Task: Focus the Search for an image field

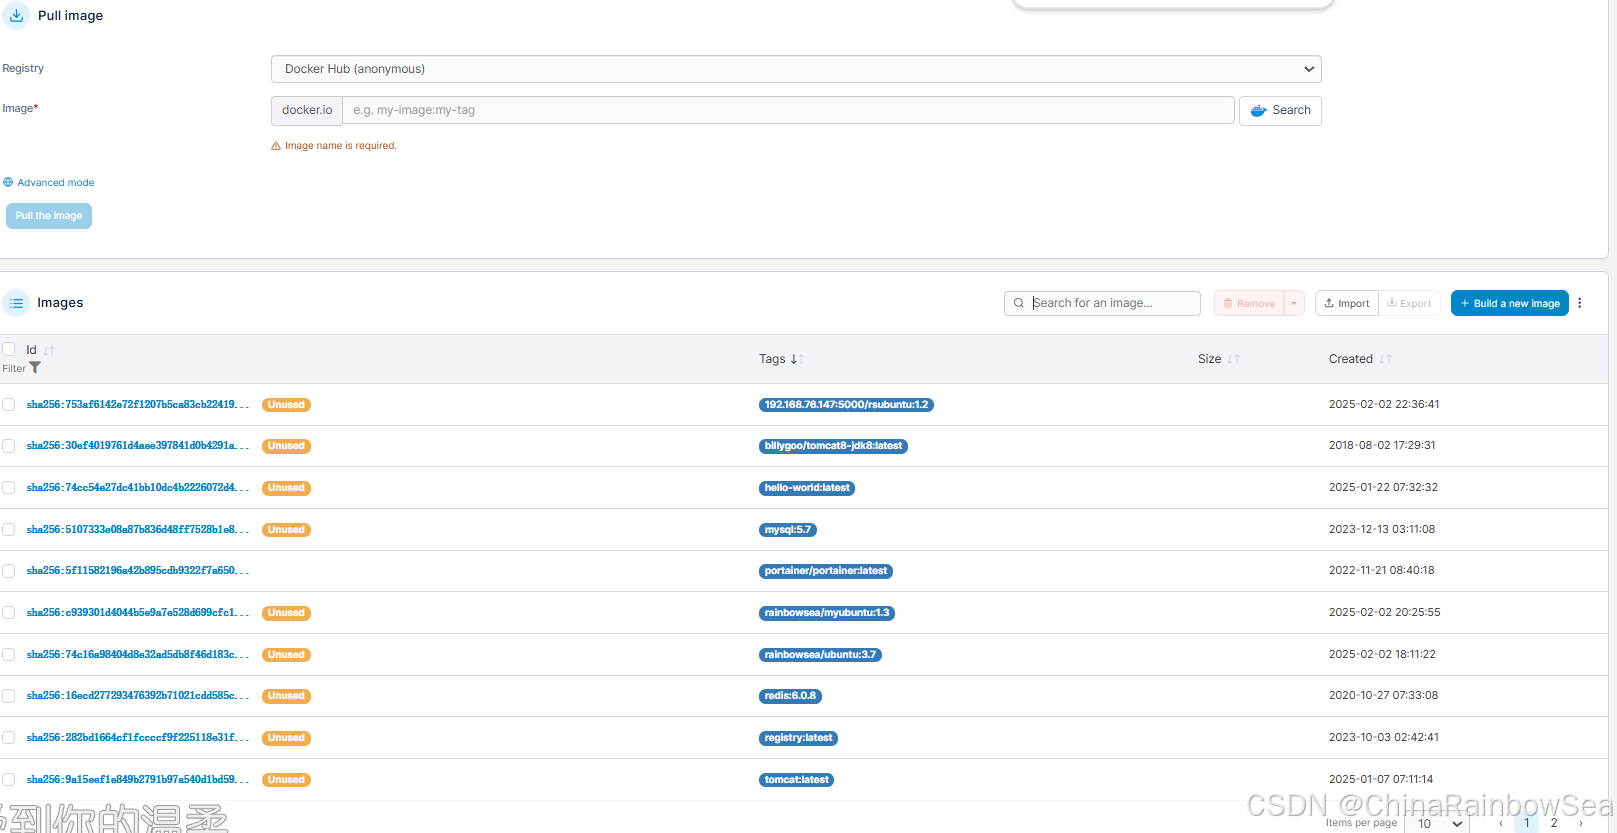Action: click(x=1102, y=303)
